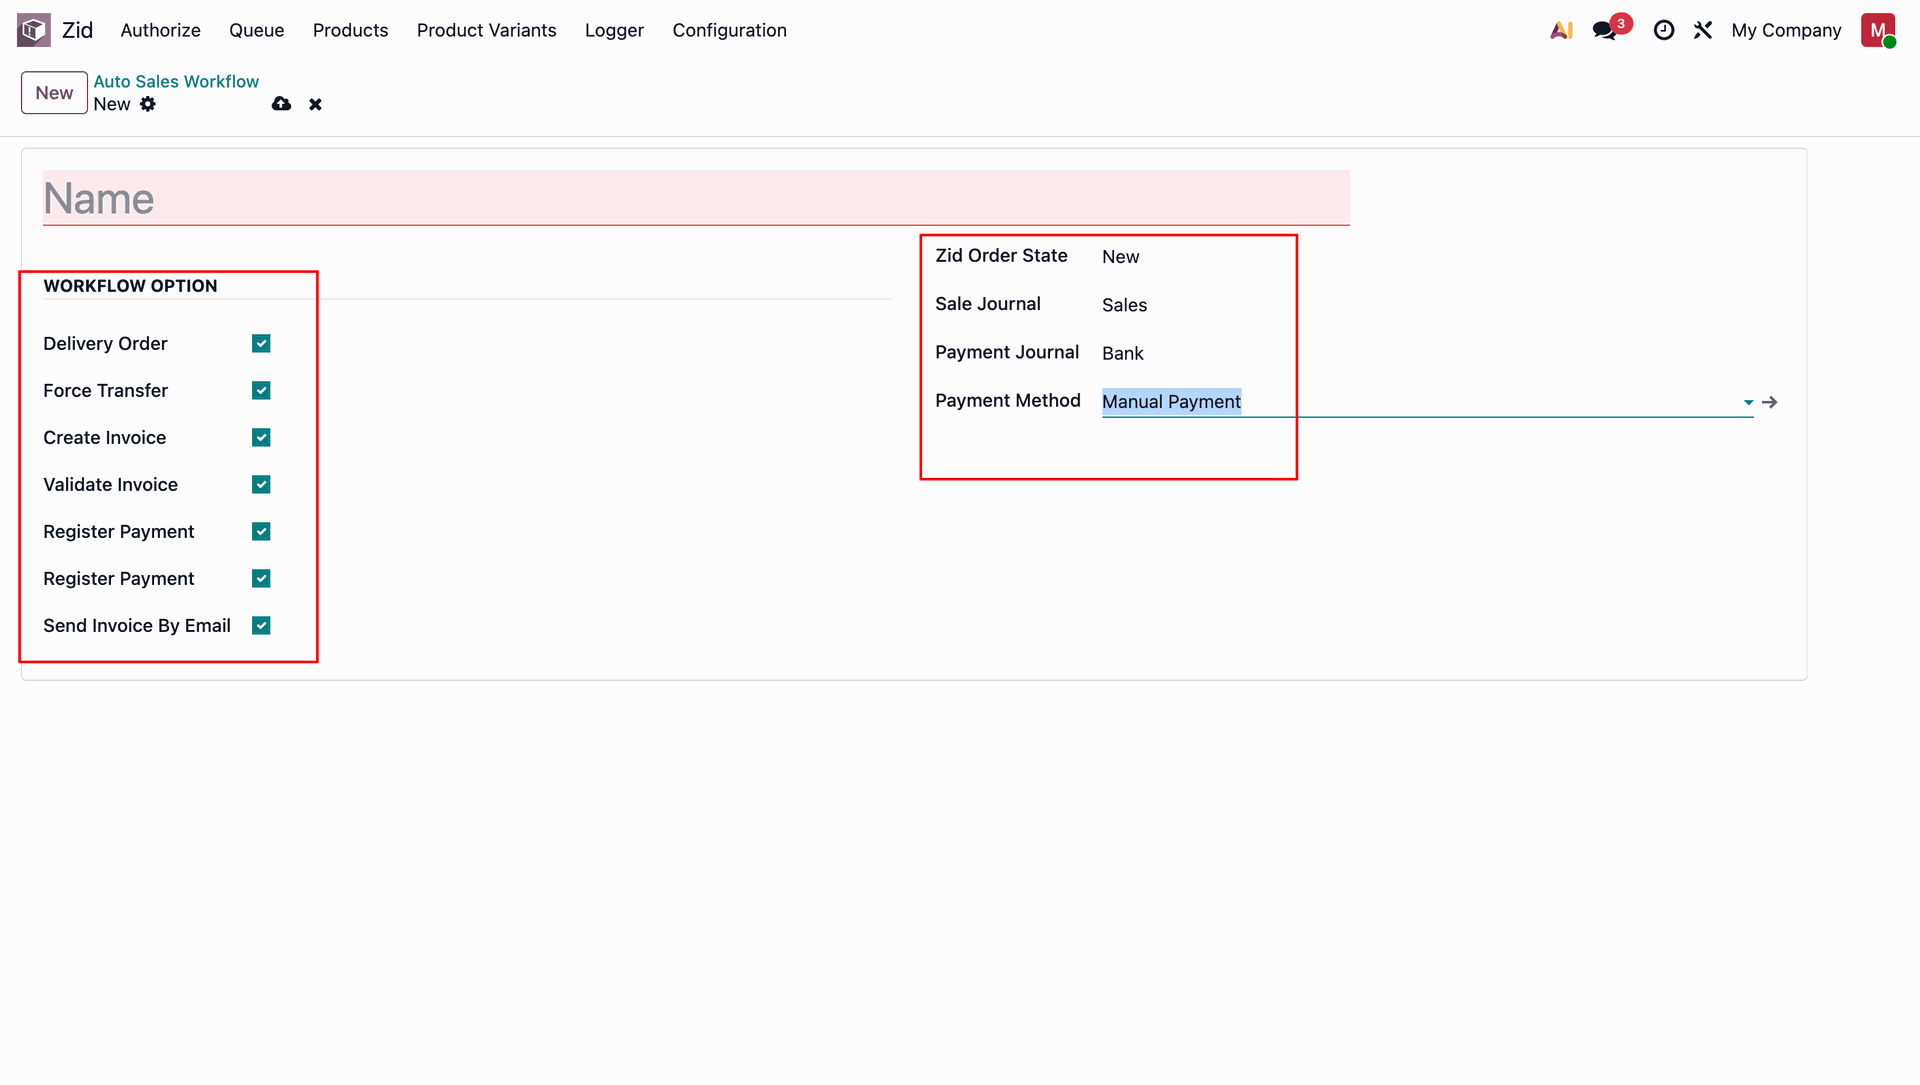The width and height of the screenshot is (1920, 1085).
Task: Select the WORKFLOW OPTION section heading
Action: tap(130, 286)
